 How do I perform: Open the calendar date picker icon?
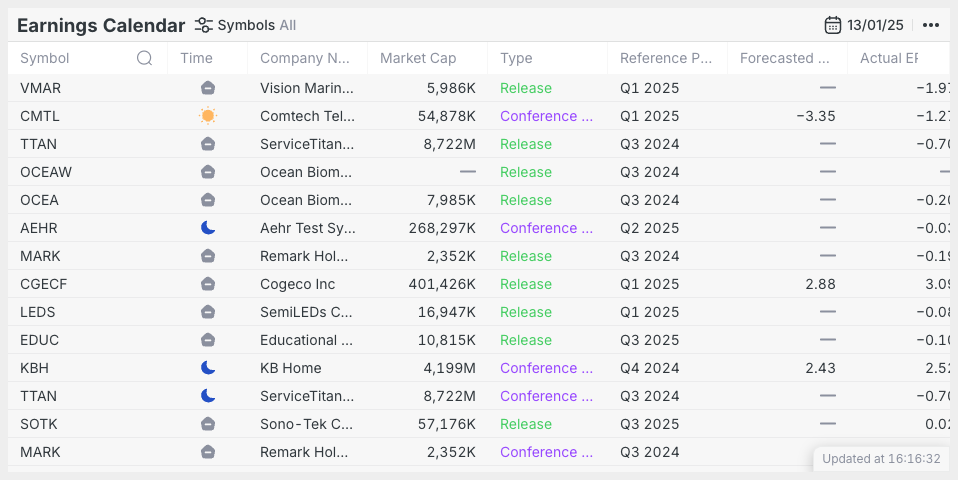(833, 25)
